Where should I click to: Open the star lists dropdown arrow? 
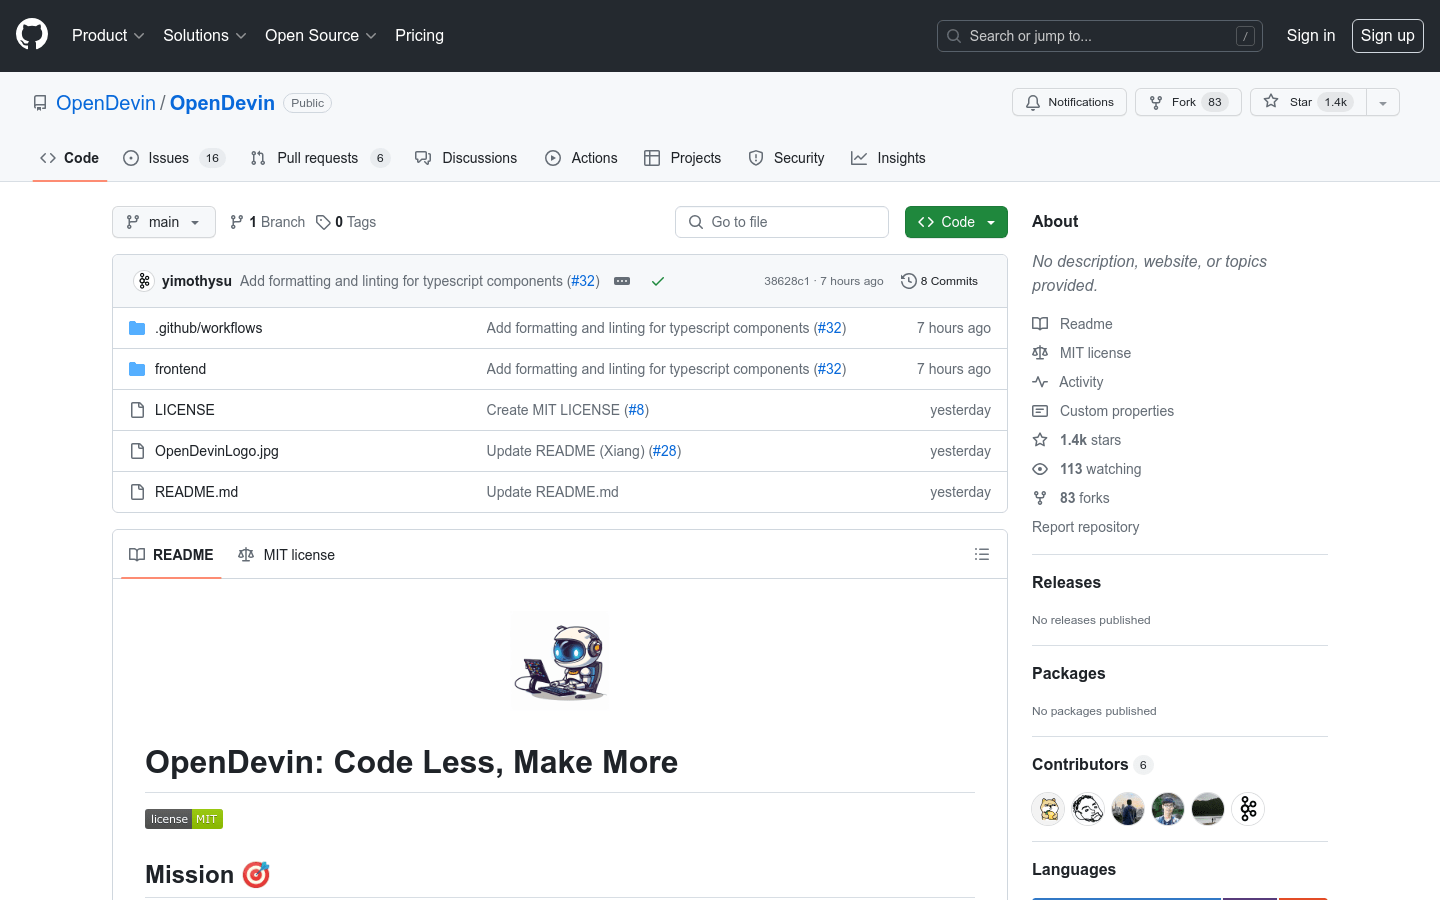1383,102
